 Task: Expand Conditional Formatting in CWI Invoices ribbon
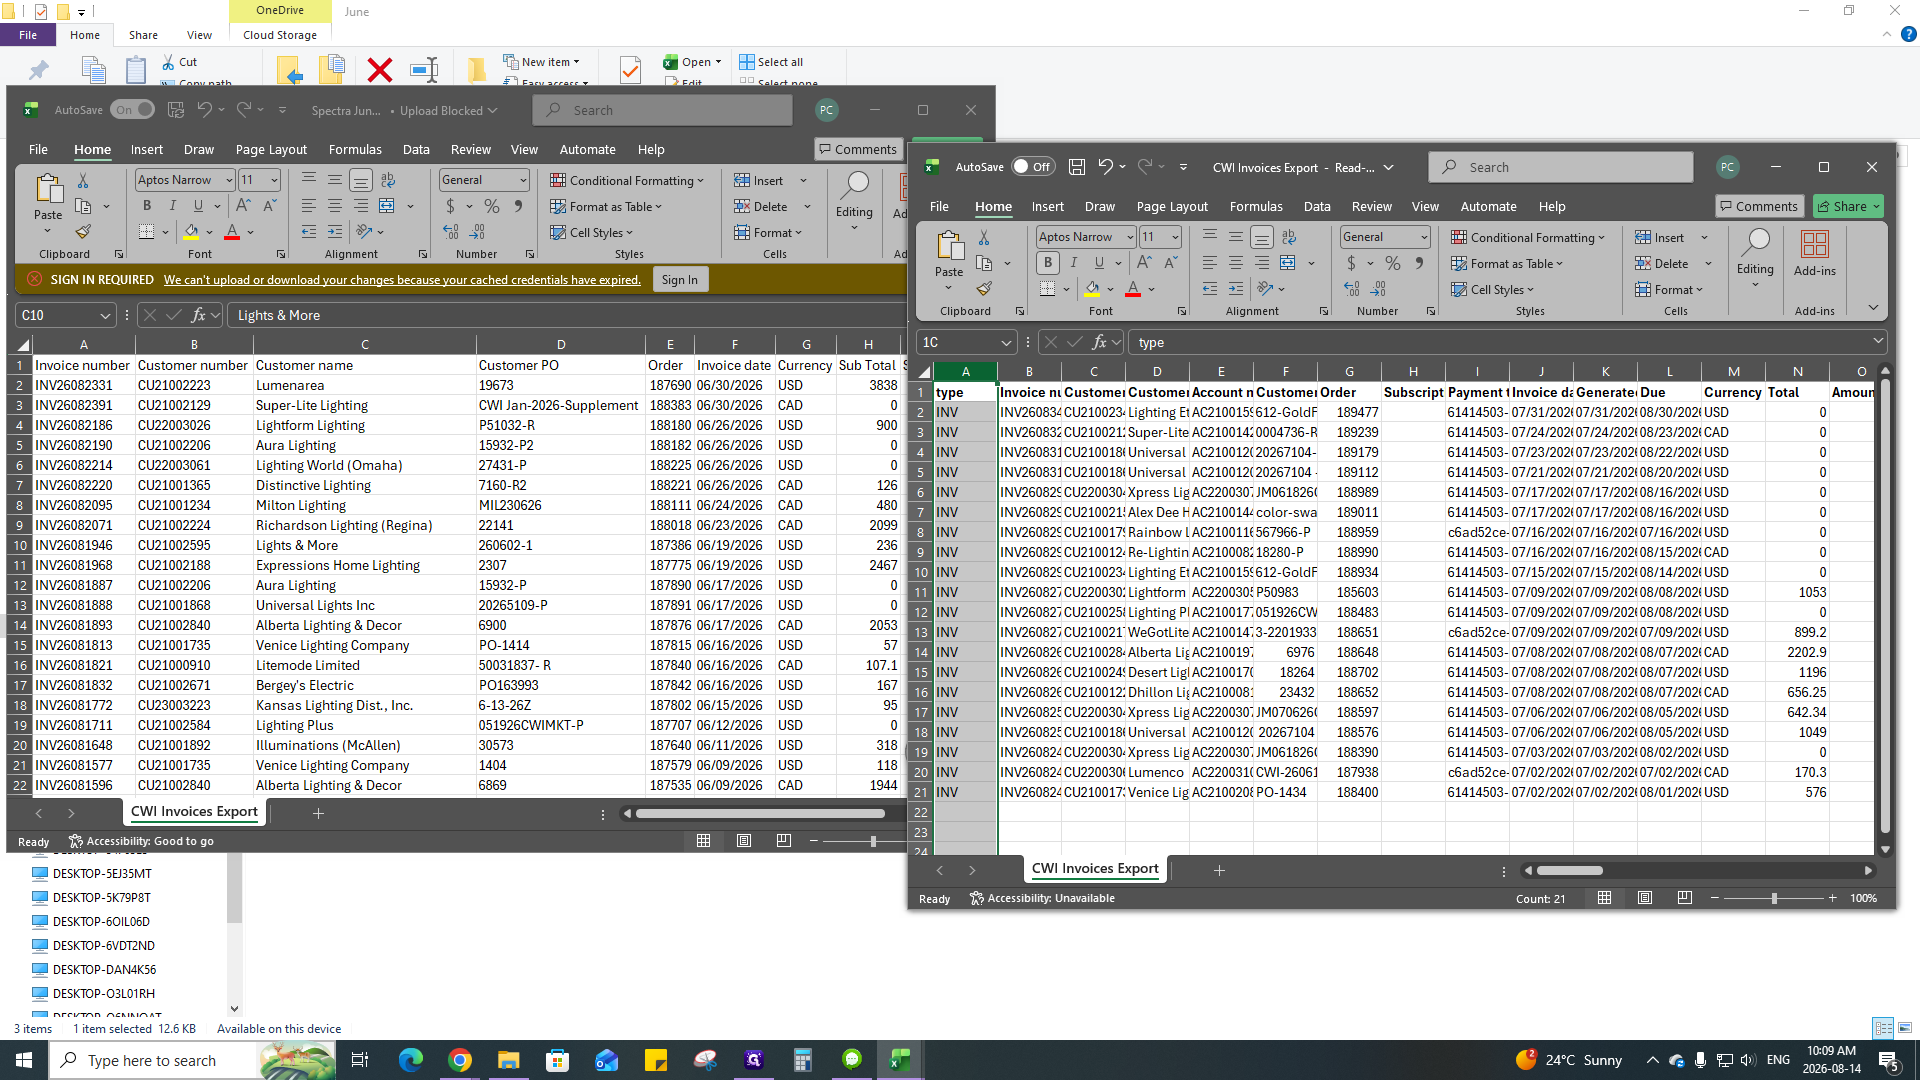pos(1528,237)
